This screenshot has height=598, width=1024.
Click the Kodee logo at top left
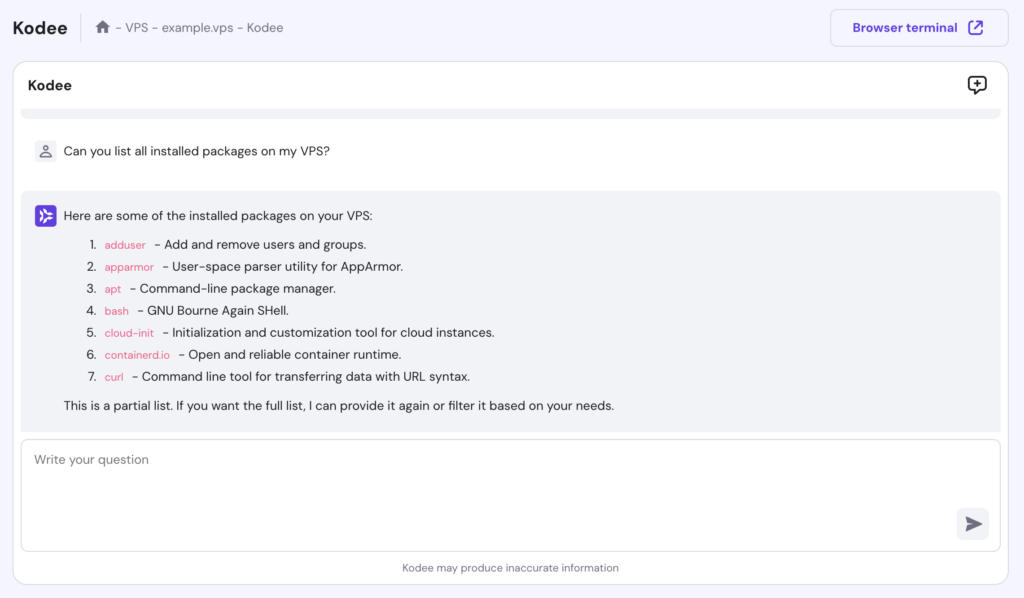[x=40, y=28]
